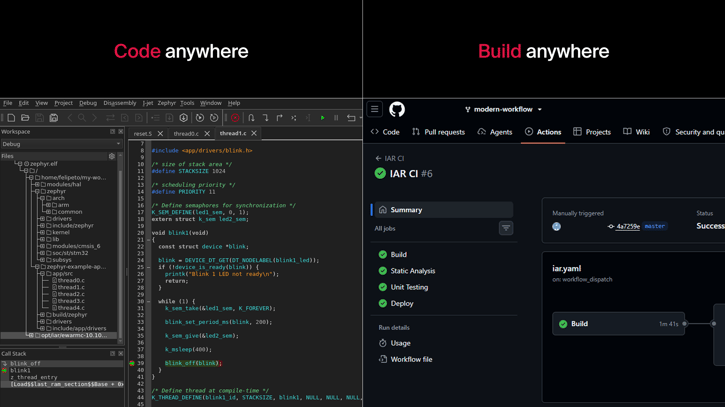This screenshot has width=725, height=407.
Task: Open GitHub Projects tab
Action: tap(592, 132)
